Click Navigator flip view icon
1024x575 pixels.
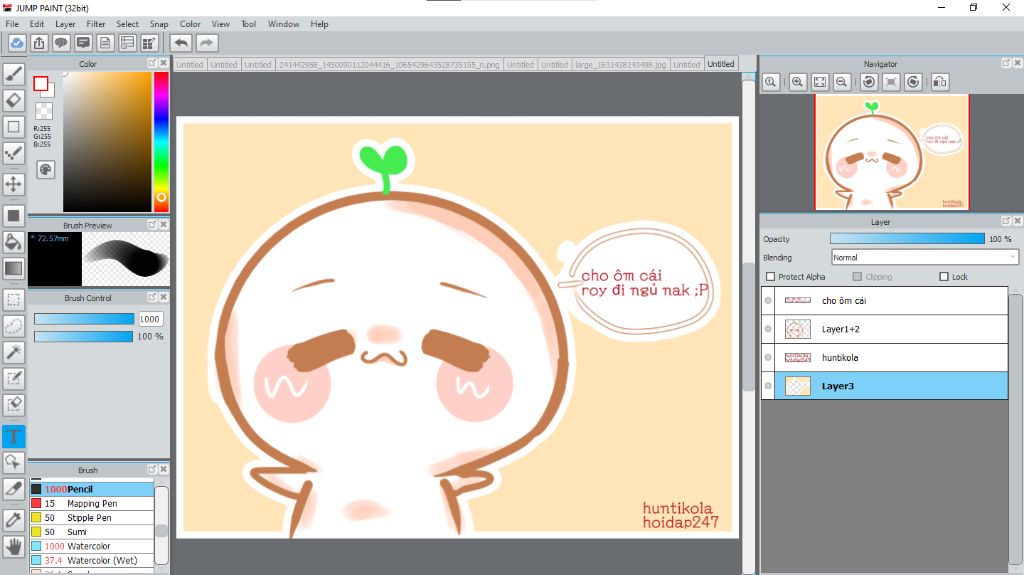(940, 82)
